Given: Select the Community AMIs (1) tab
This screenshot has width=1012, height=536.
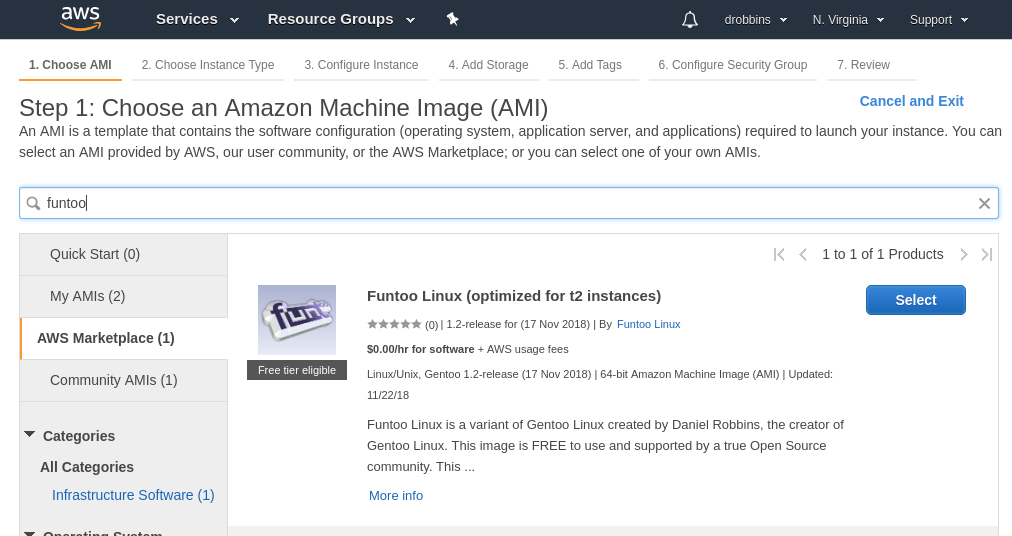Looking at the screenshot, I should click(124, 380).
